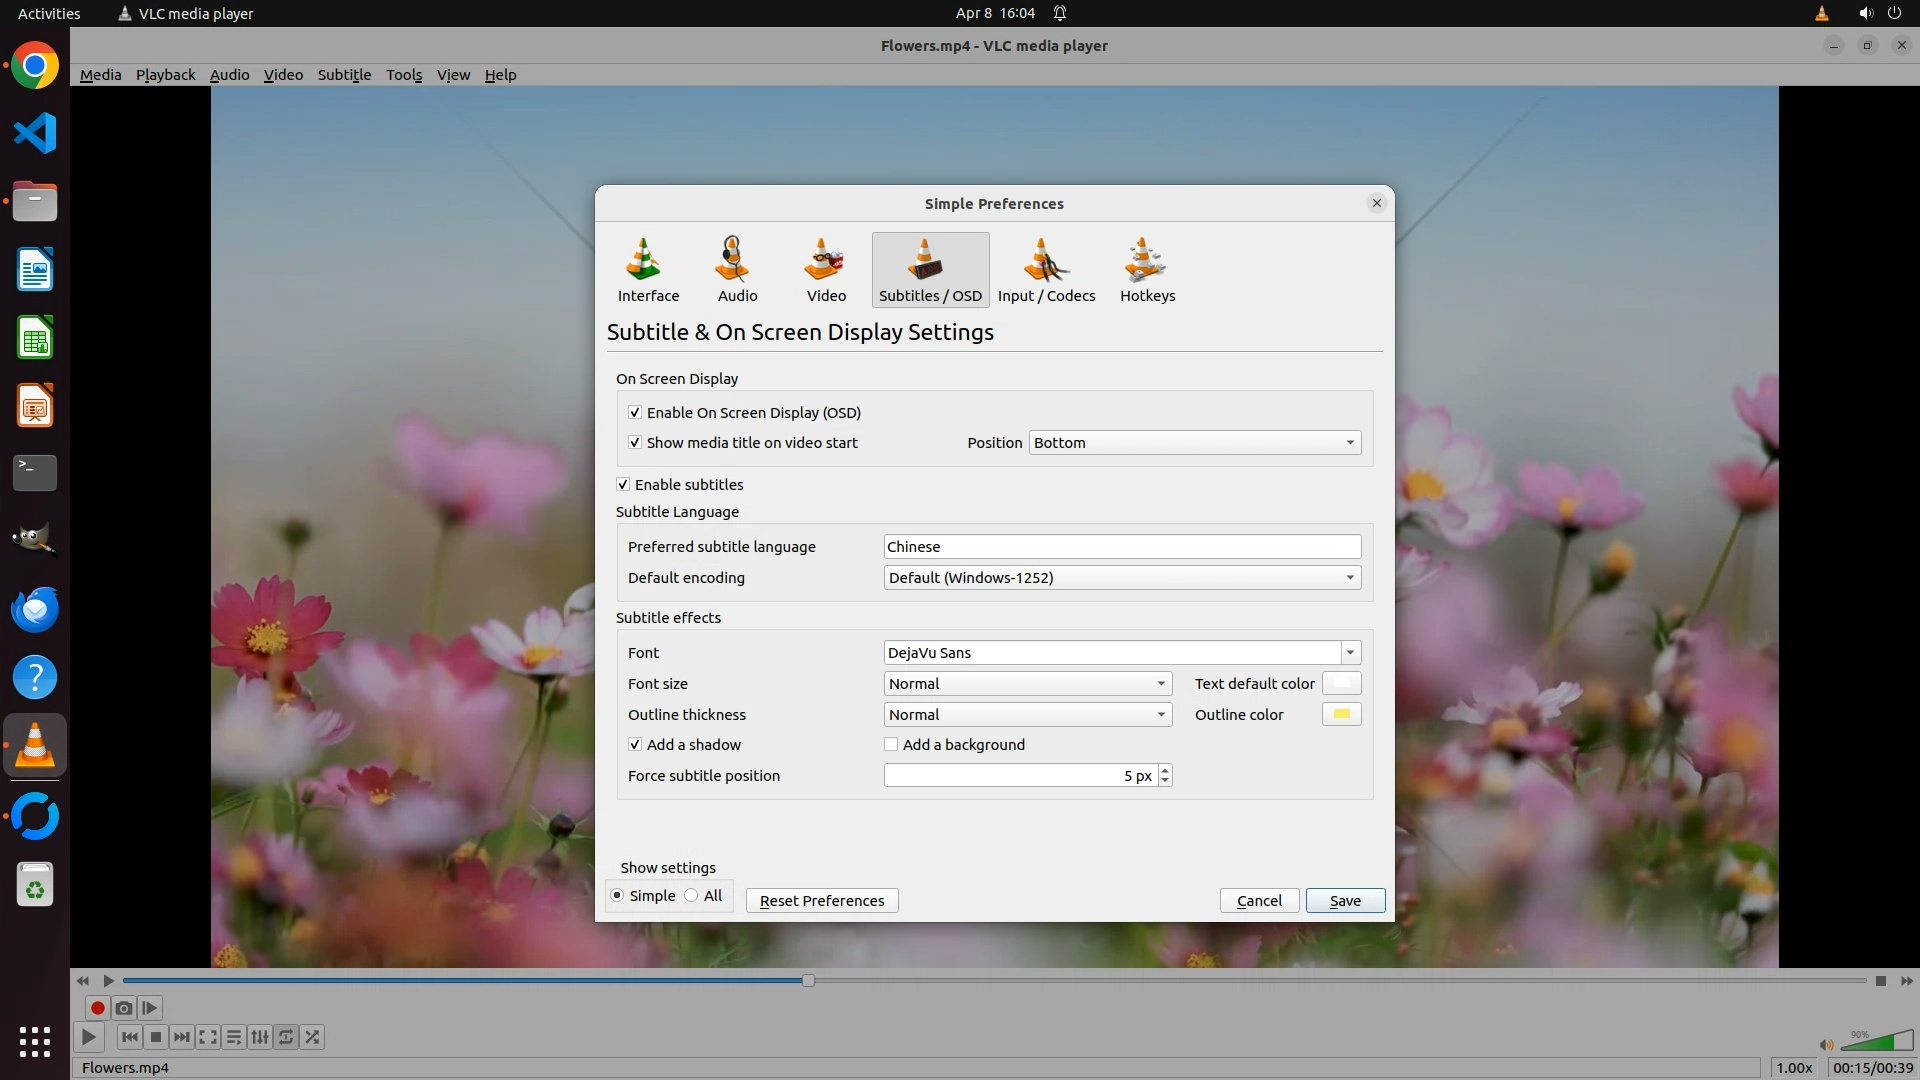Open the Video preferences category
The width and height of the screenshot is (1920, 1080).
coord(826,270)
